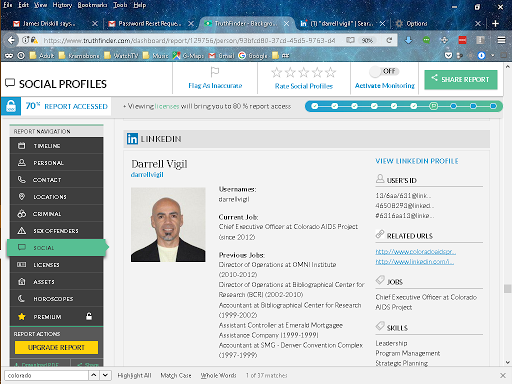Select the Social navigation item
Image resolution: width=512 pixels, height=384 pixels.
(x=57, y=248)
